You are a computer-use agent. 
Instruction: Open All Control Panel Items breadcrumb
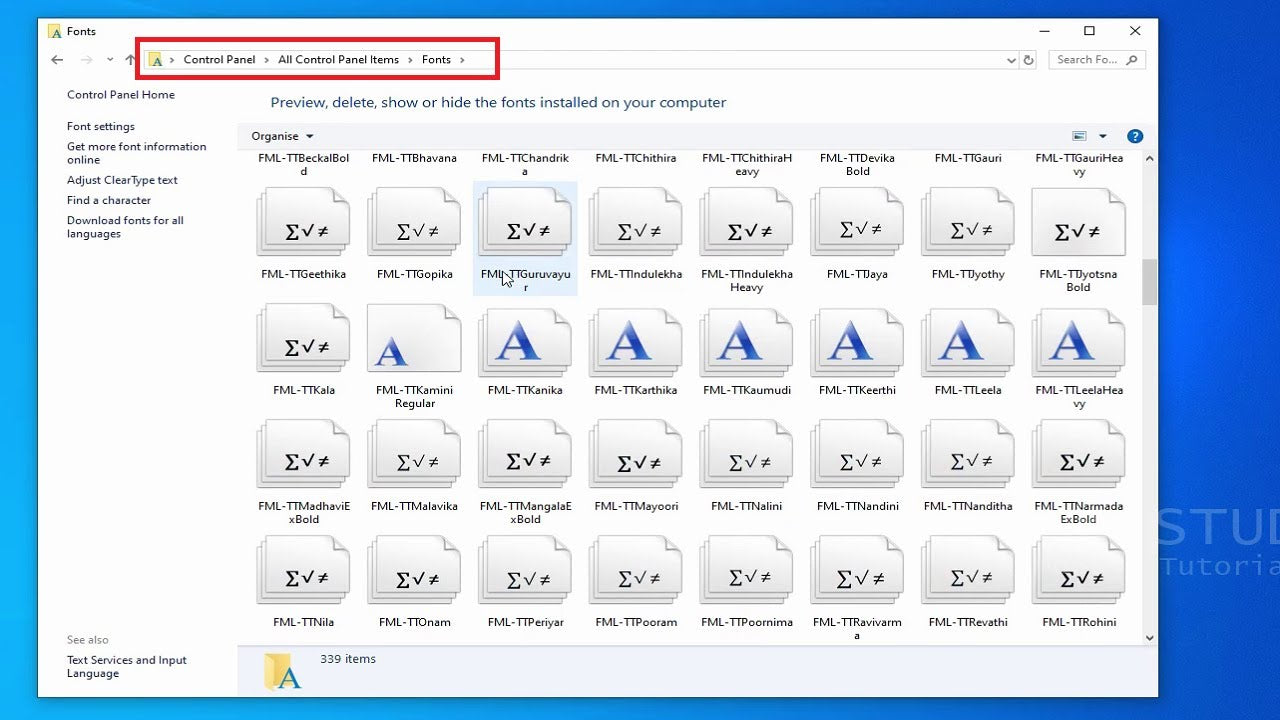tap(338, 59)
